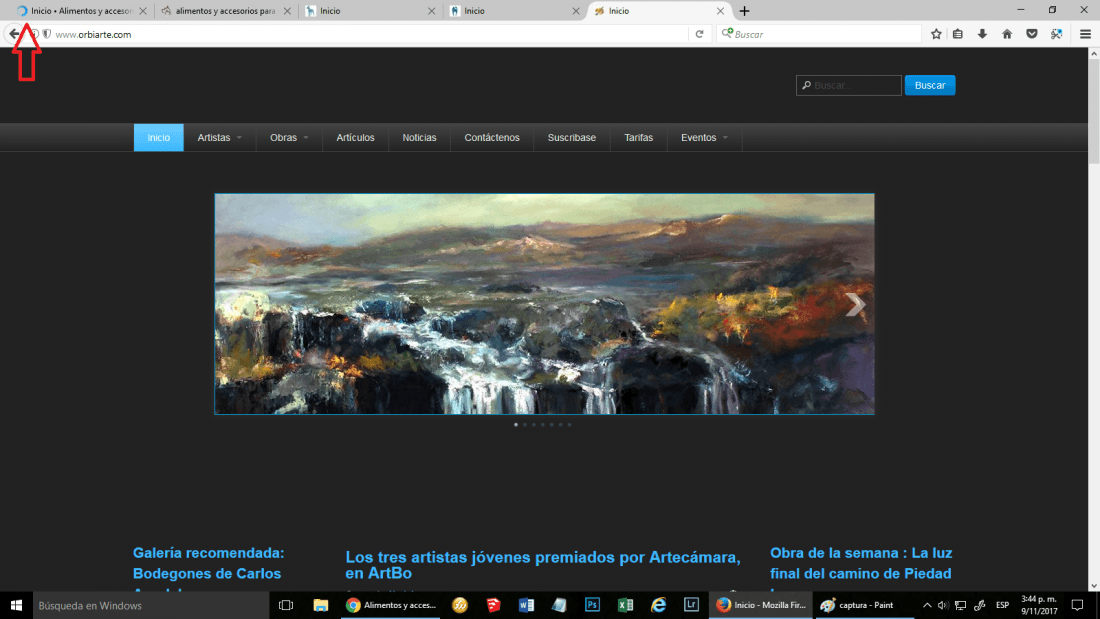Save page to Pocket icon
The image size is (1100, 619).
1031,34
